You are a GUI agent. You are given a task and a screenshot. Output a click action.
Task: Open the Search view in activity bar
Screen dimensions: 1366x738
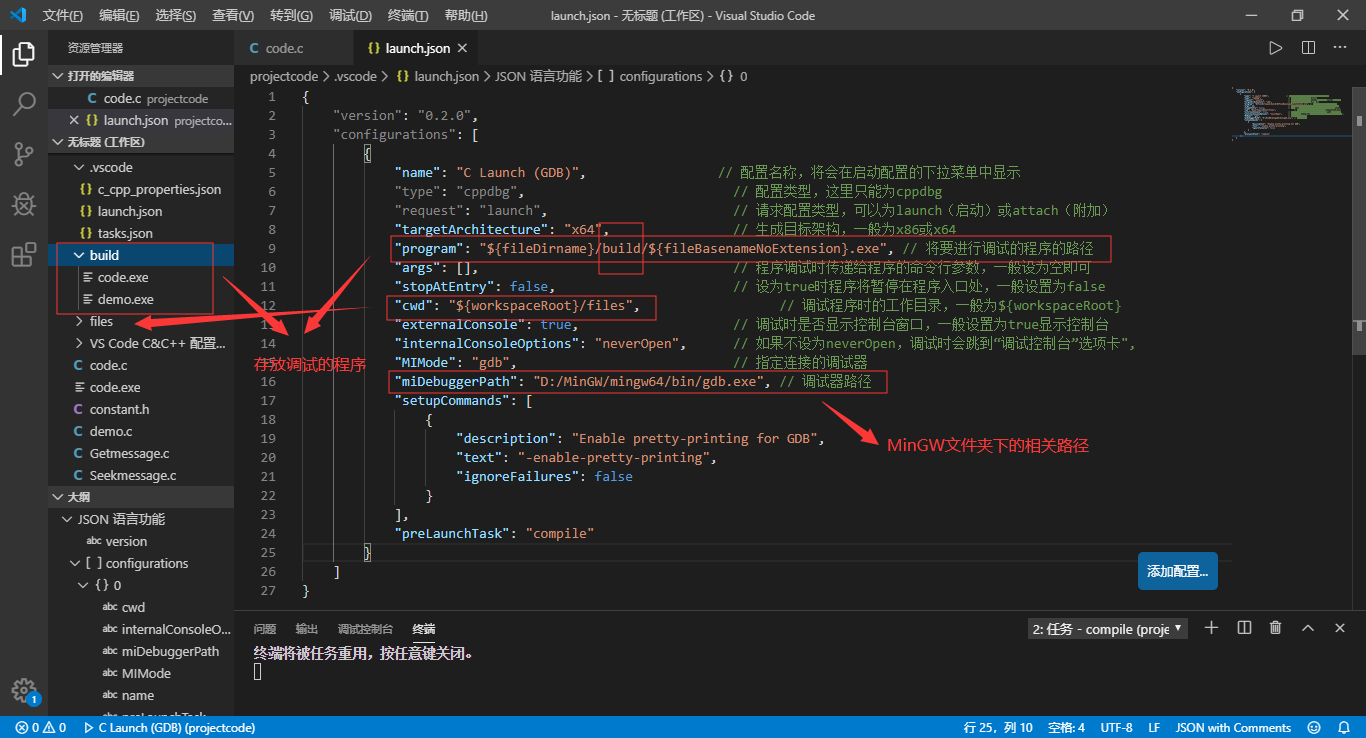point(24,104)
